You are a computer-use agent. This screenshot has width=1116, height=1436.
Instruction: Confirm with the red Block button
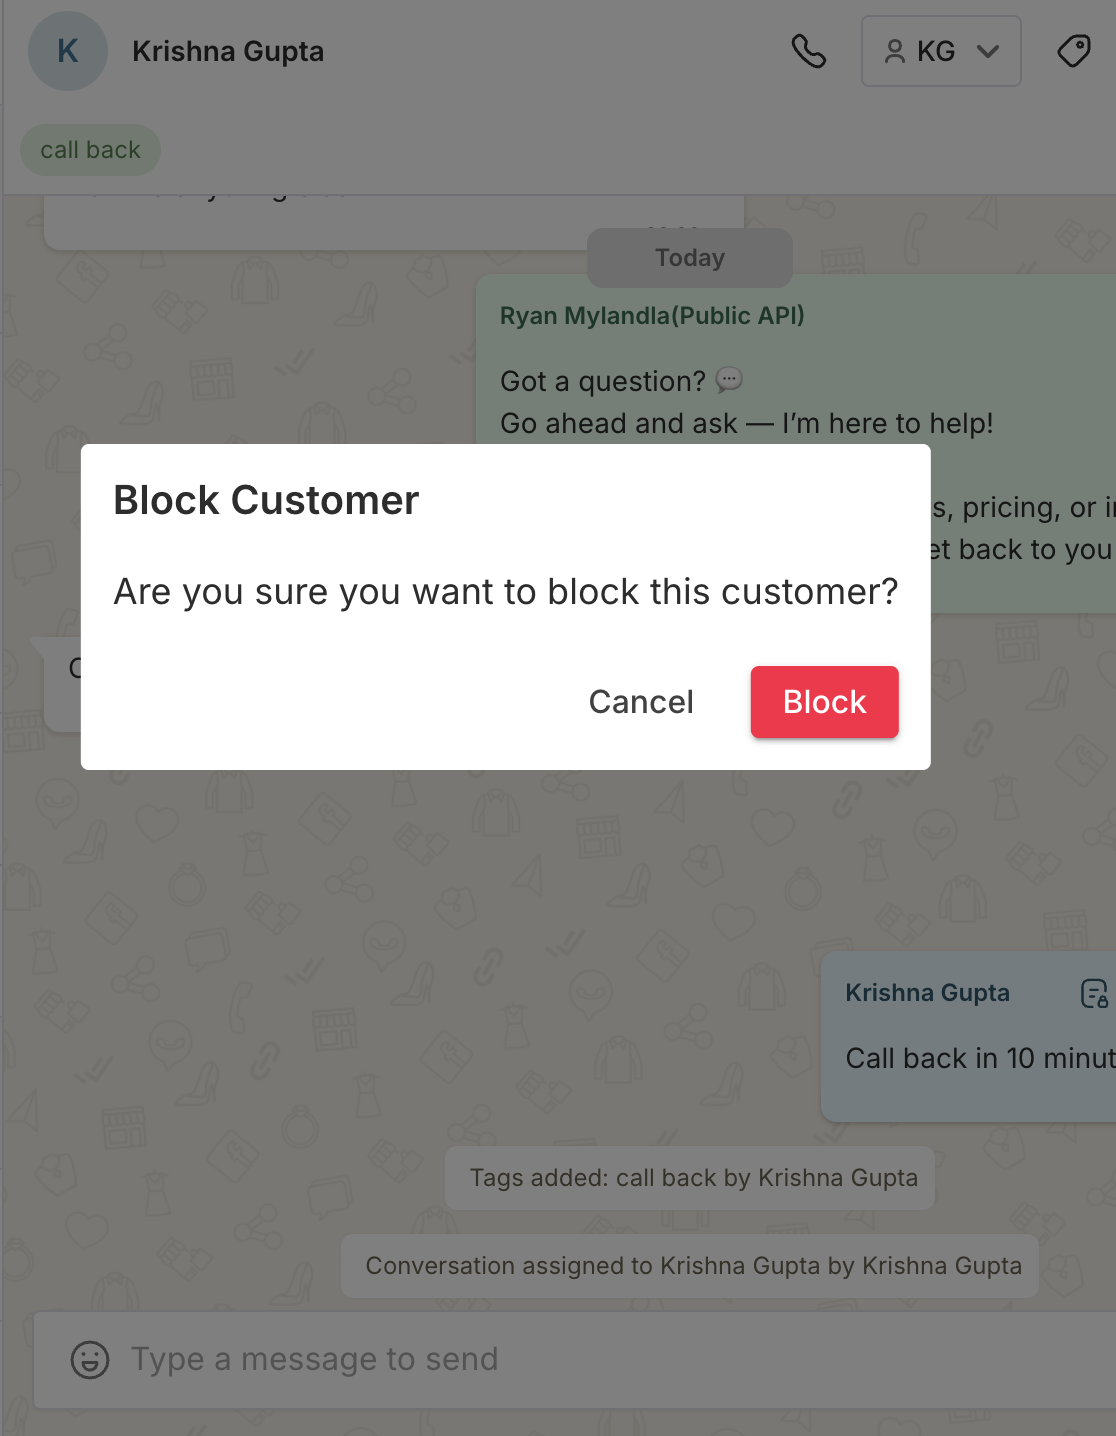point(824,702)
